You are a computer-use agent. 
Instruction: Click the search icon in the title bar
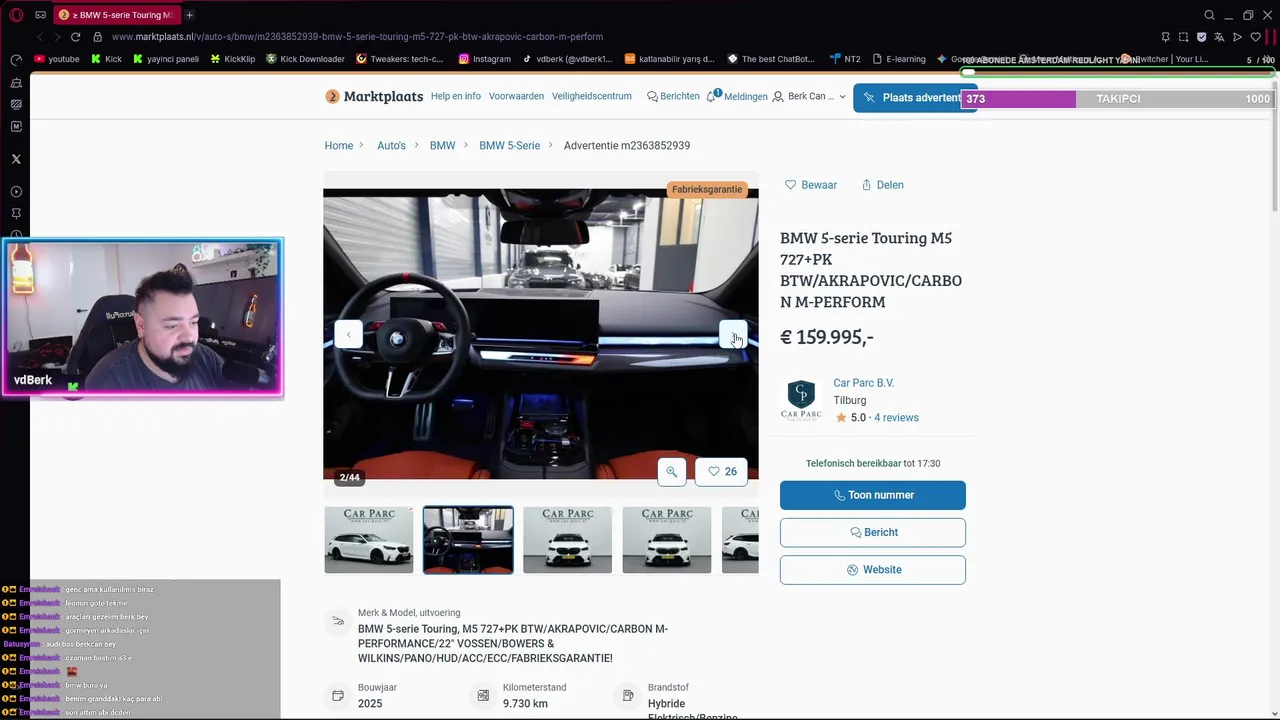tap(1209, 15)
